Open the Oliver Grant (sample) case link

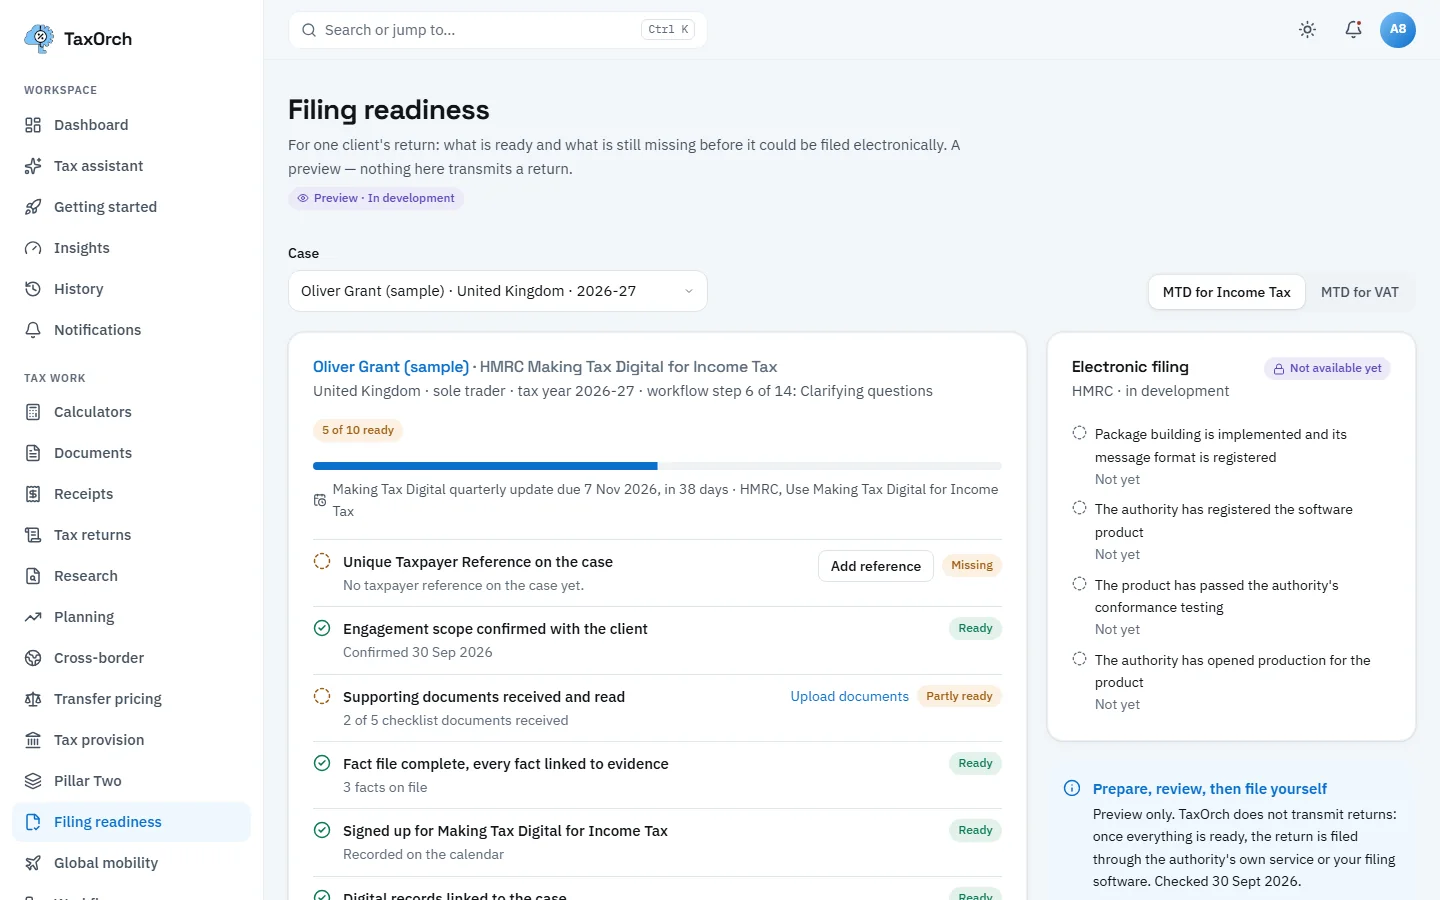(x=391, y=367)
